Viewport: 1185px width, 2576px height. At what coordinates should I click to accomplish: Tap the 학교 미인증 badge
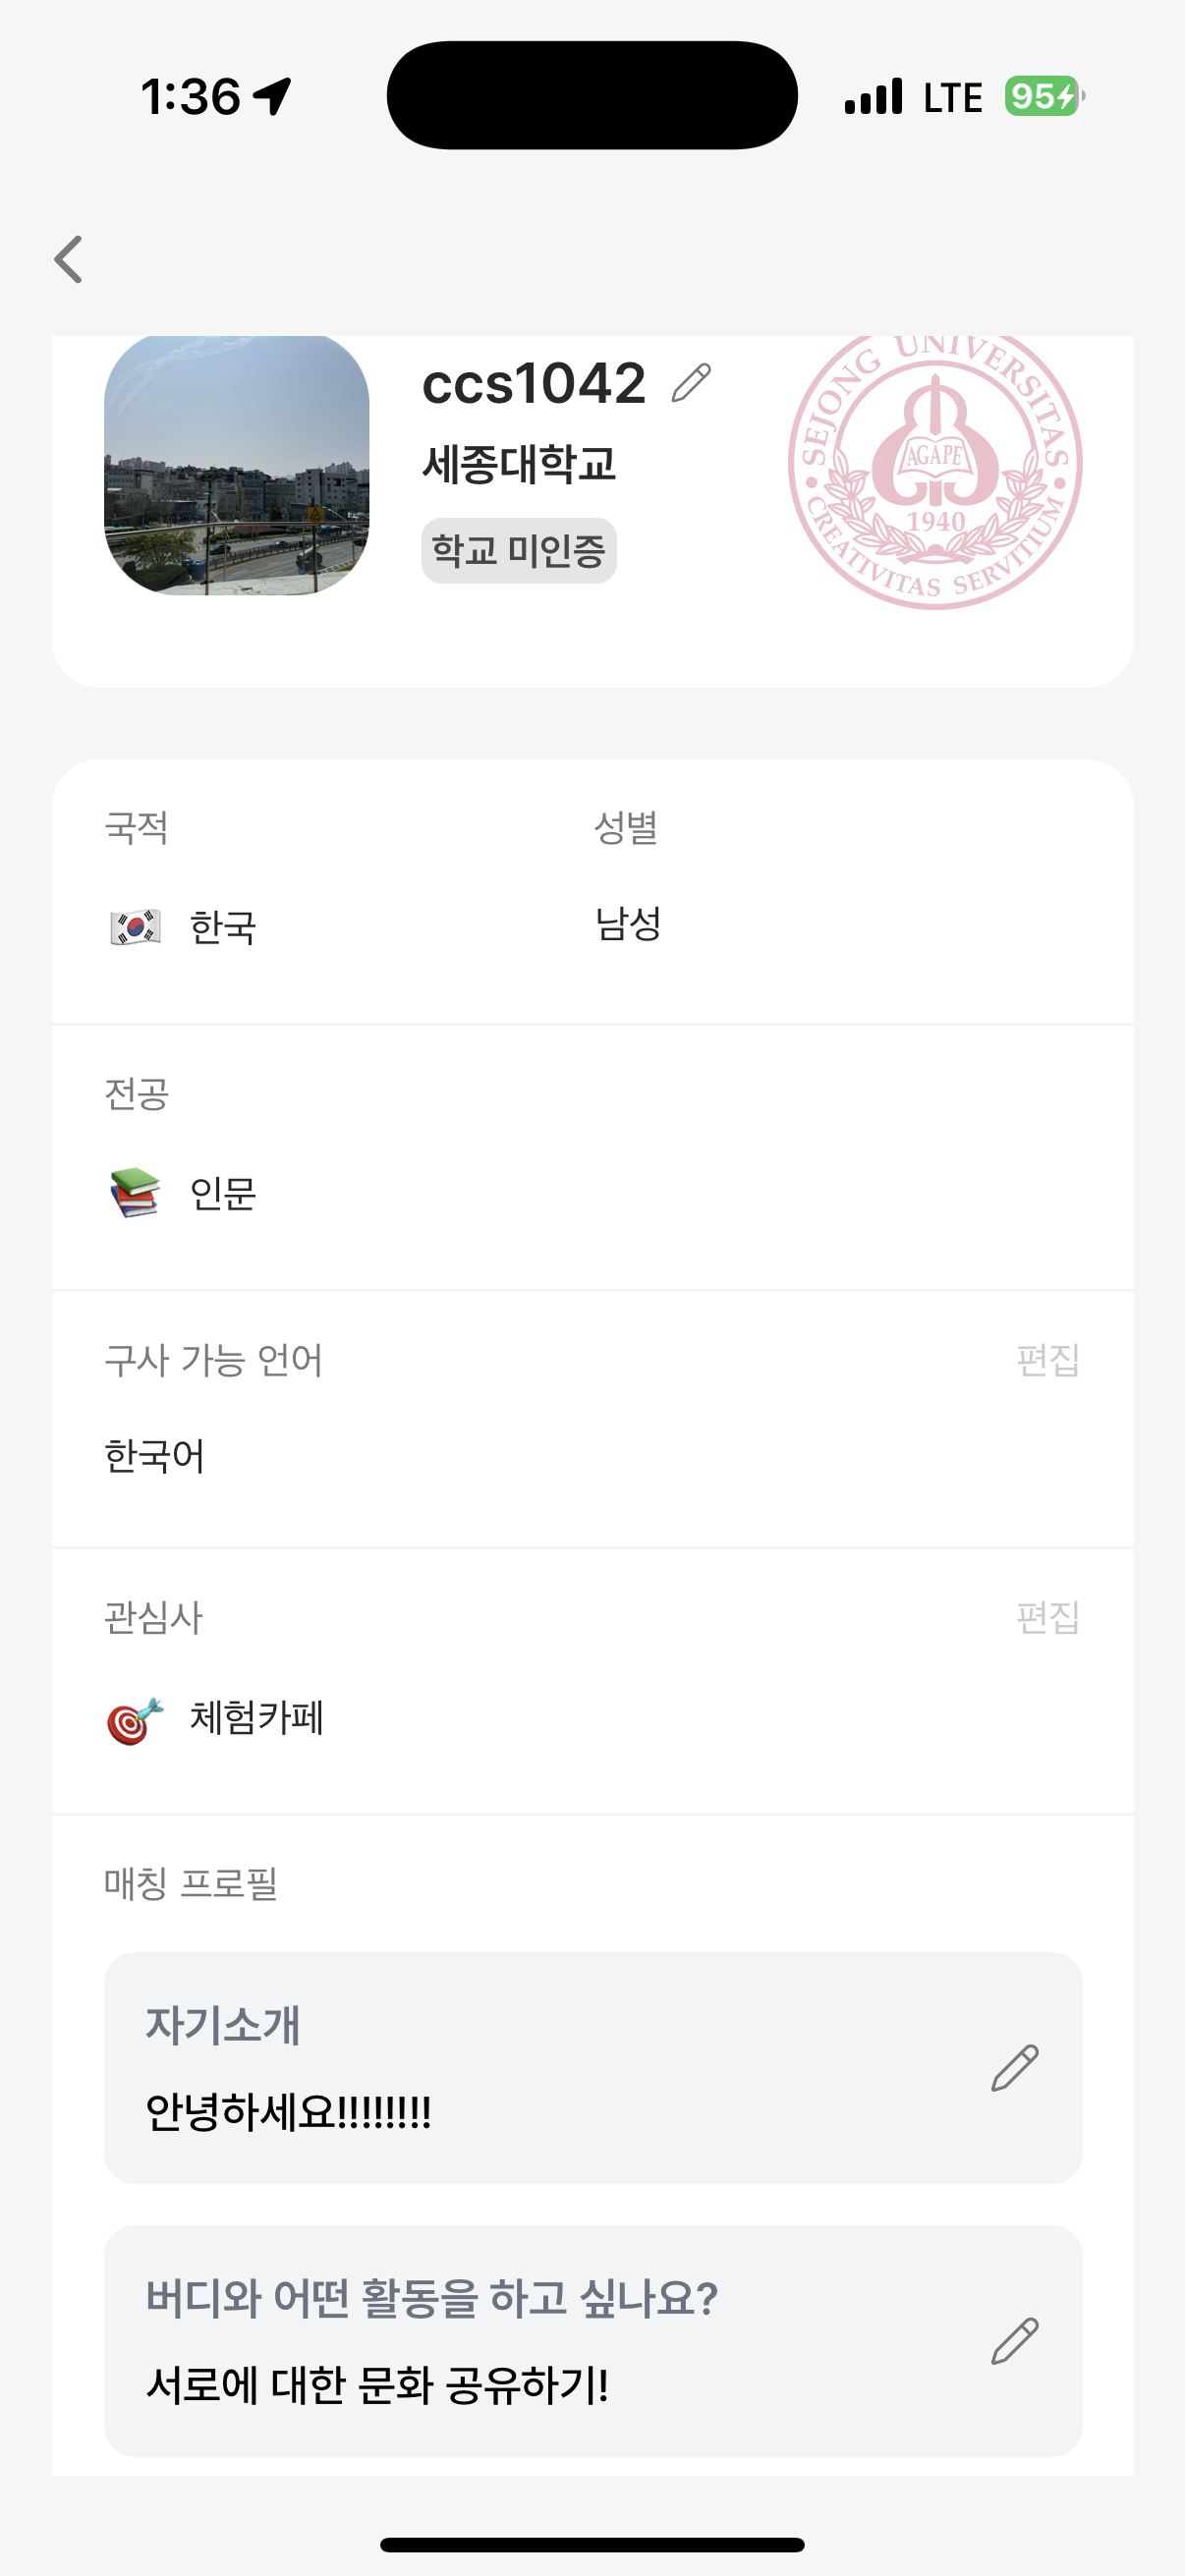pos(519,550)
